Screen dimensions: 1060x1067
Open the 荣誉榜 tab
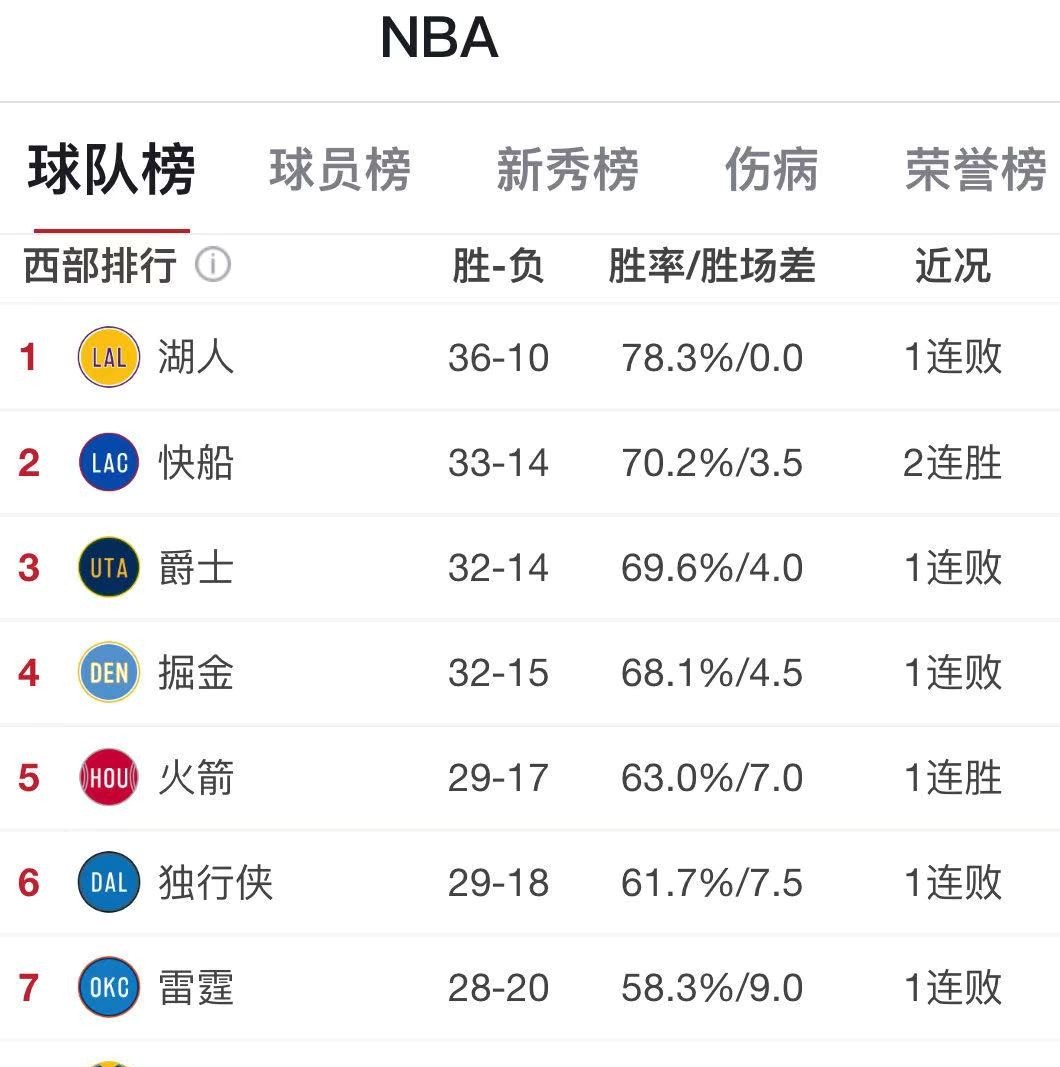tap(976, 169)
